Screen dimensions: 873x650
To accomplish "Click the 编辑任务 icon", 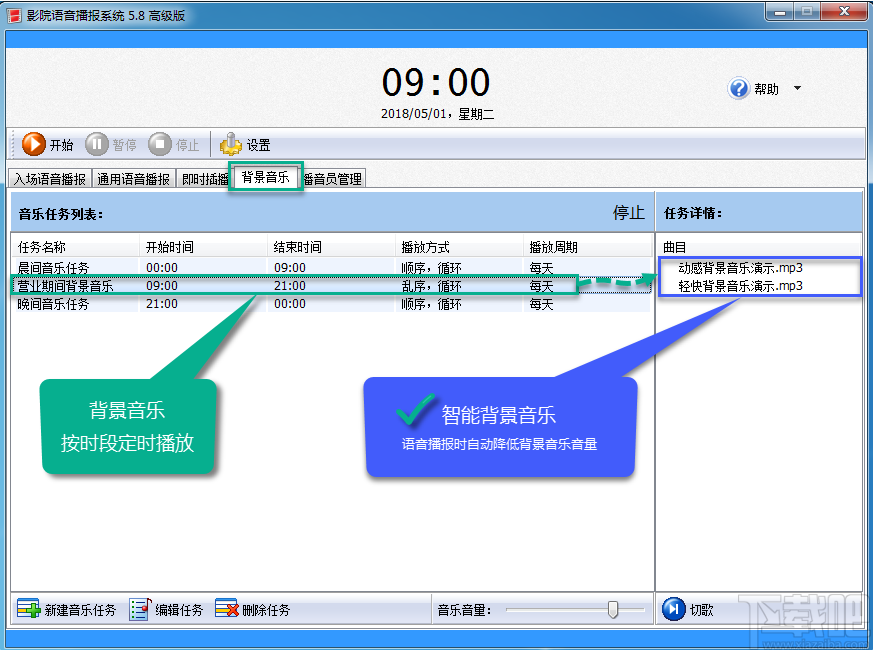I will tap(140, 609).
